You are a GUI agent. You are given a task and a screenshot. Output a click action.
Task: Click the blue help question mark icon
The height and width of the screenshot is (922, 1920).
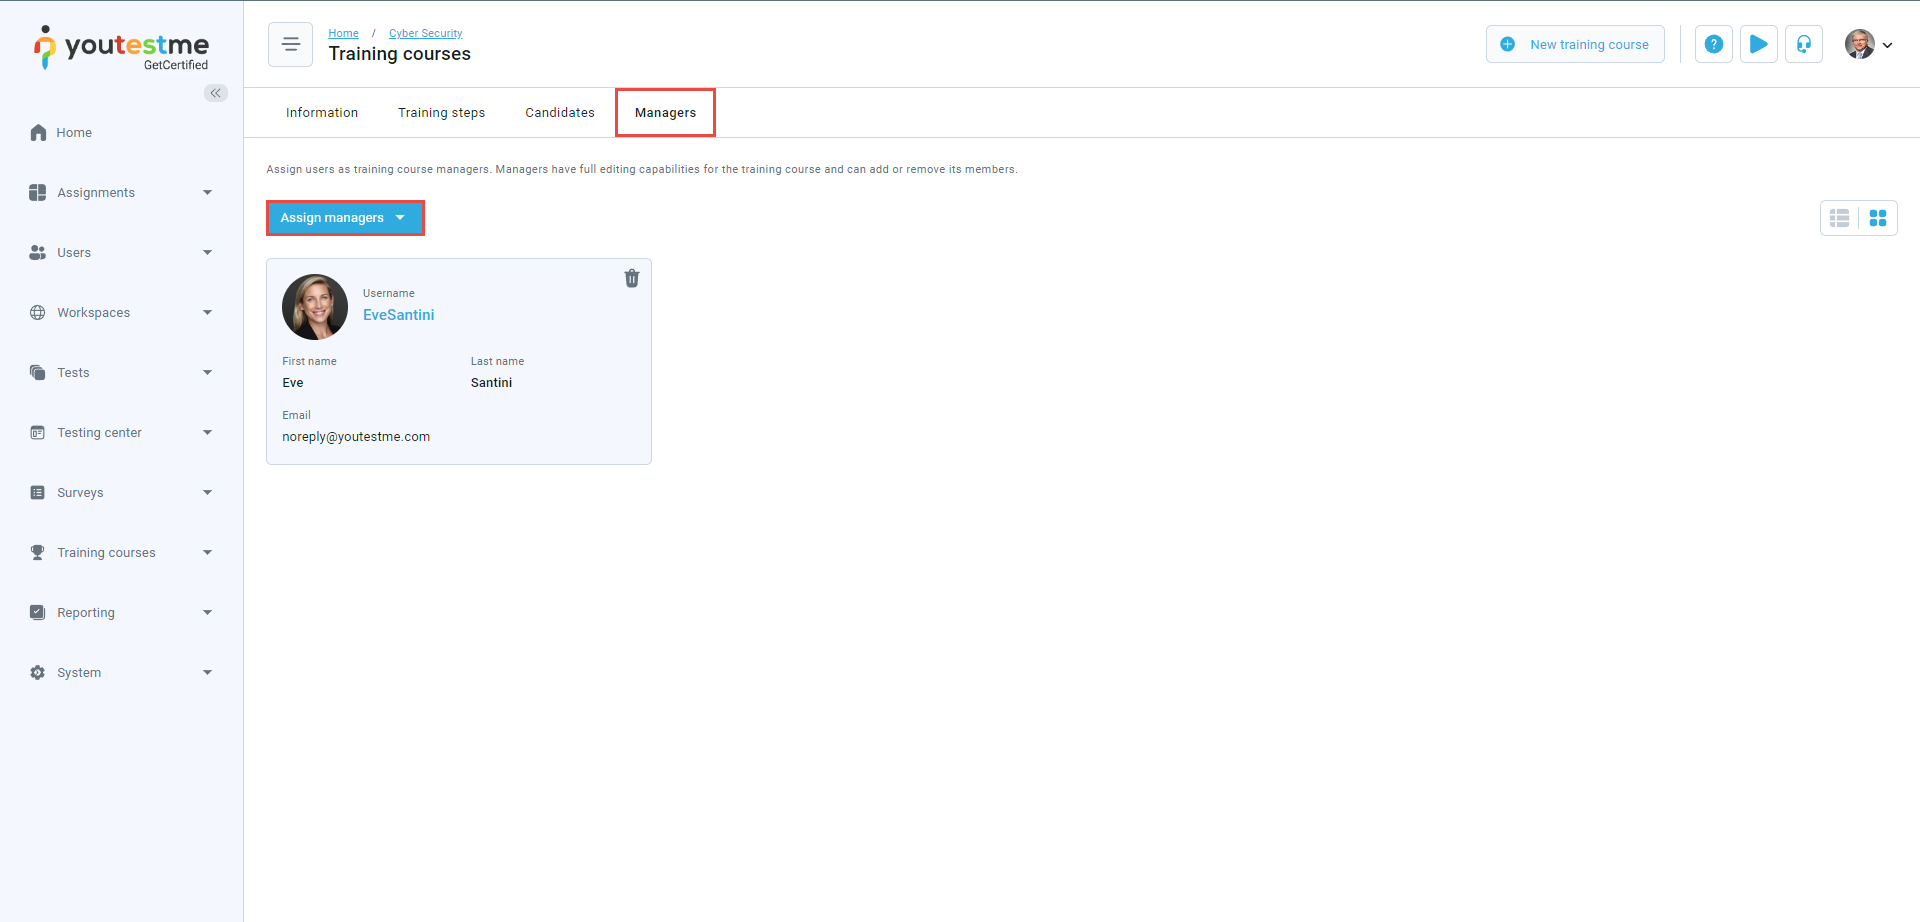1714,44
